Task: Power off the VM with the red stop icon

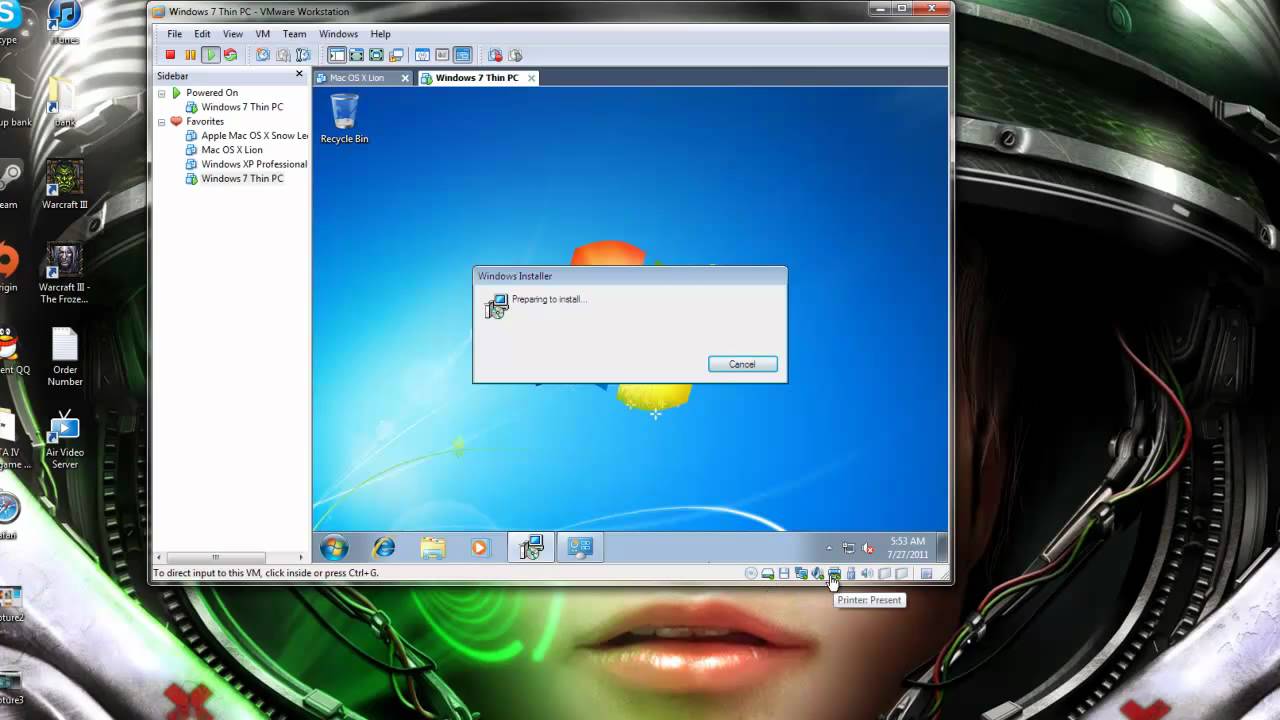Action: tap(170, 55)
